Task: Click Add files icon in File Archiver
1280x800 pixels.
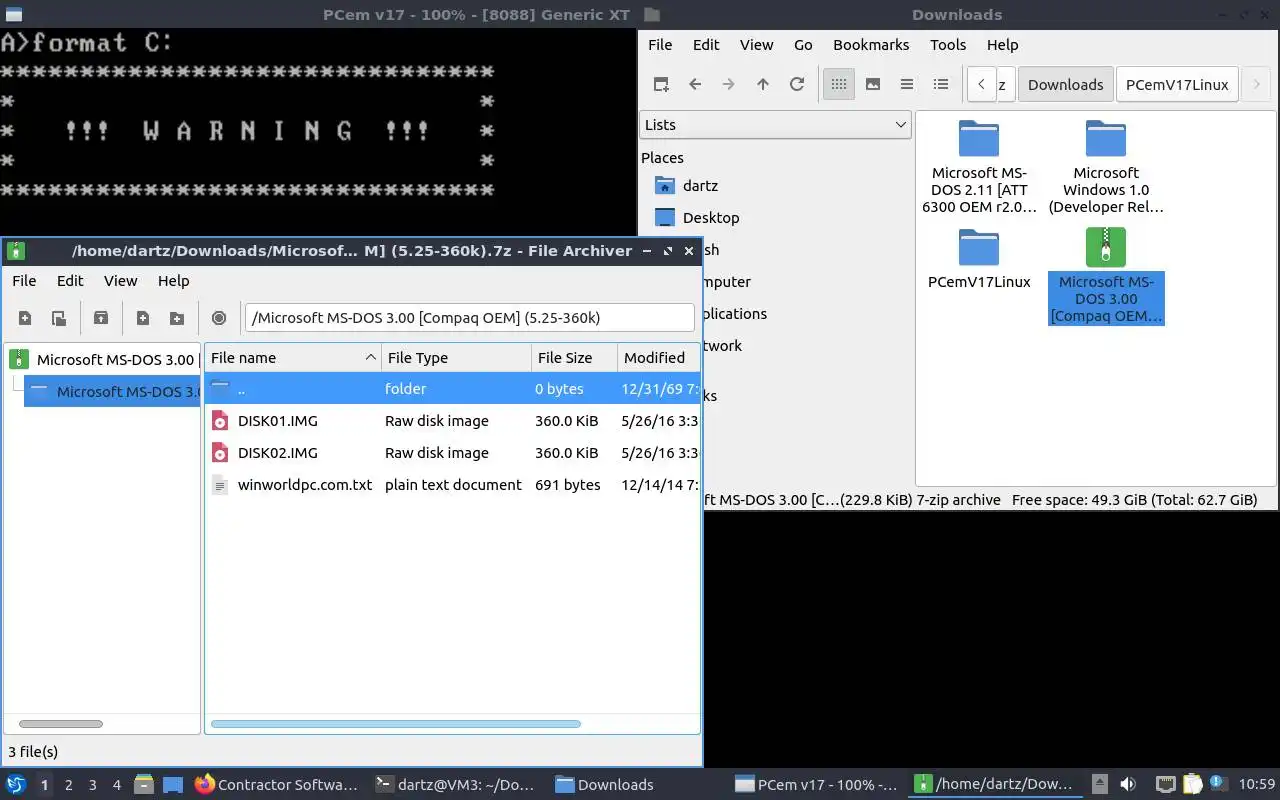Action: pos(143,318)
